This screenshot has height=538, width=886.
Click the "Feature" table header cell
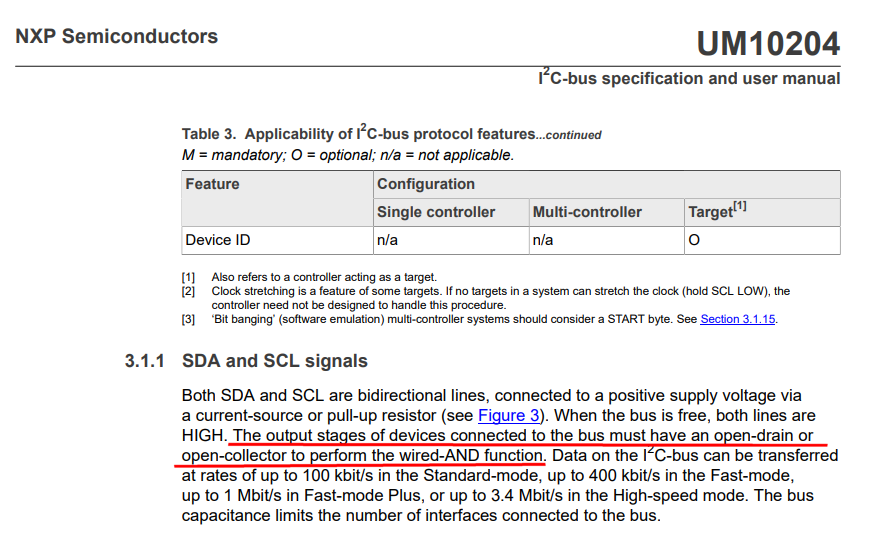(213, 184)
